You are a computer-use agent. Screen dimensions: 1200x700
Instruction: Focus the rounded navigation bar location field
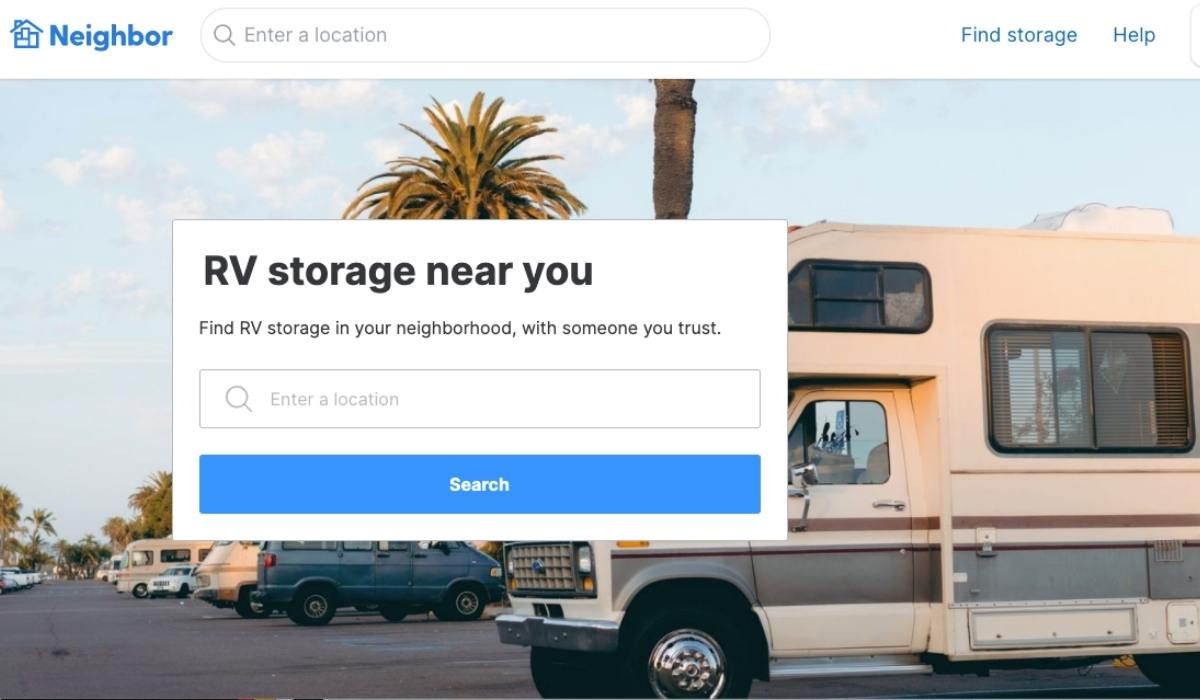pyautogui.click(x=486, y=35)
